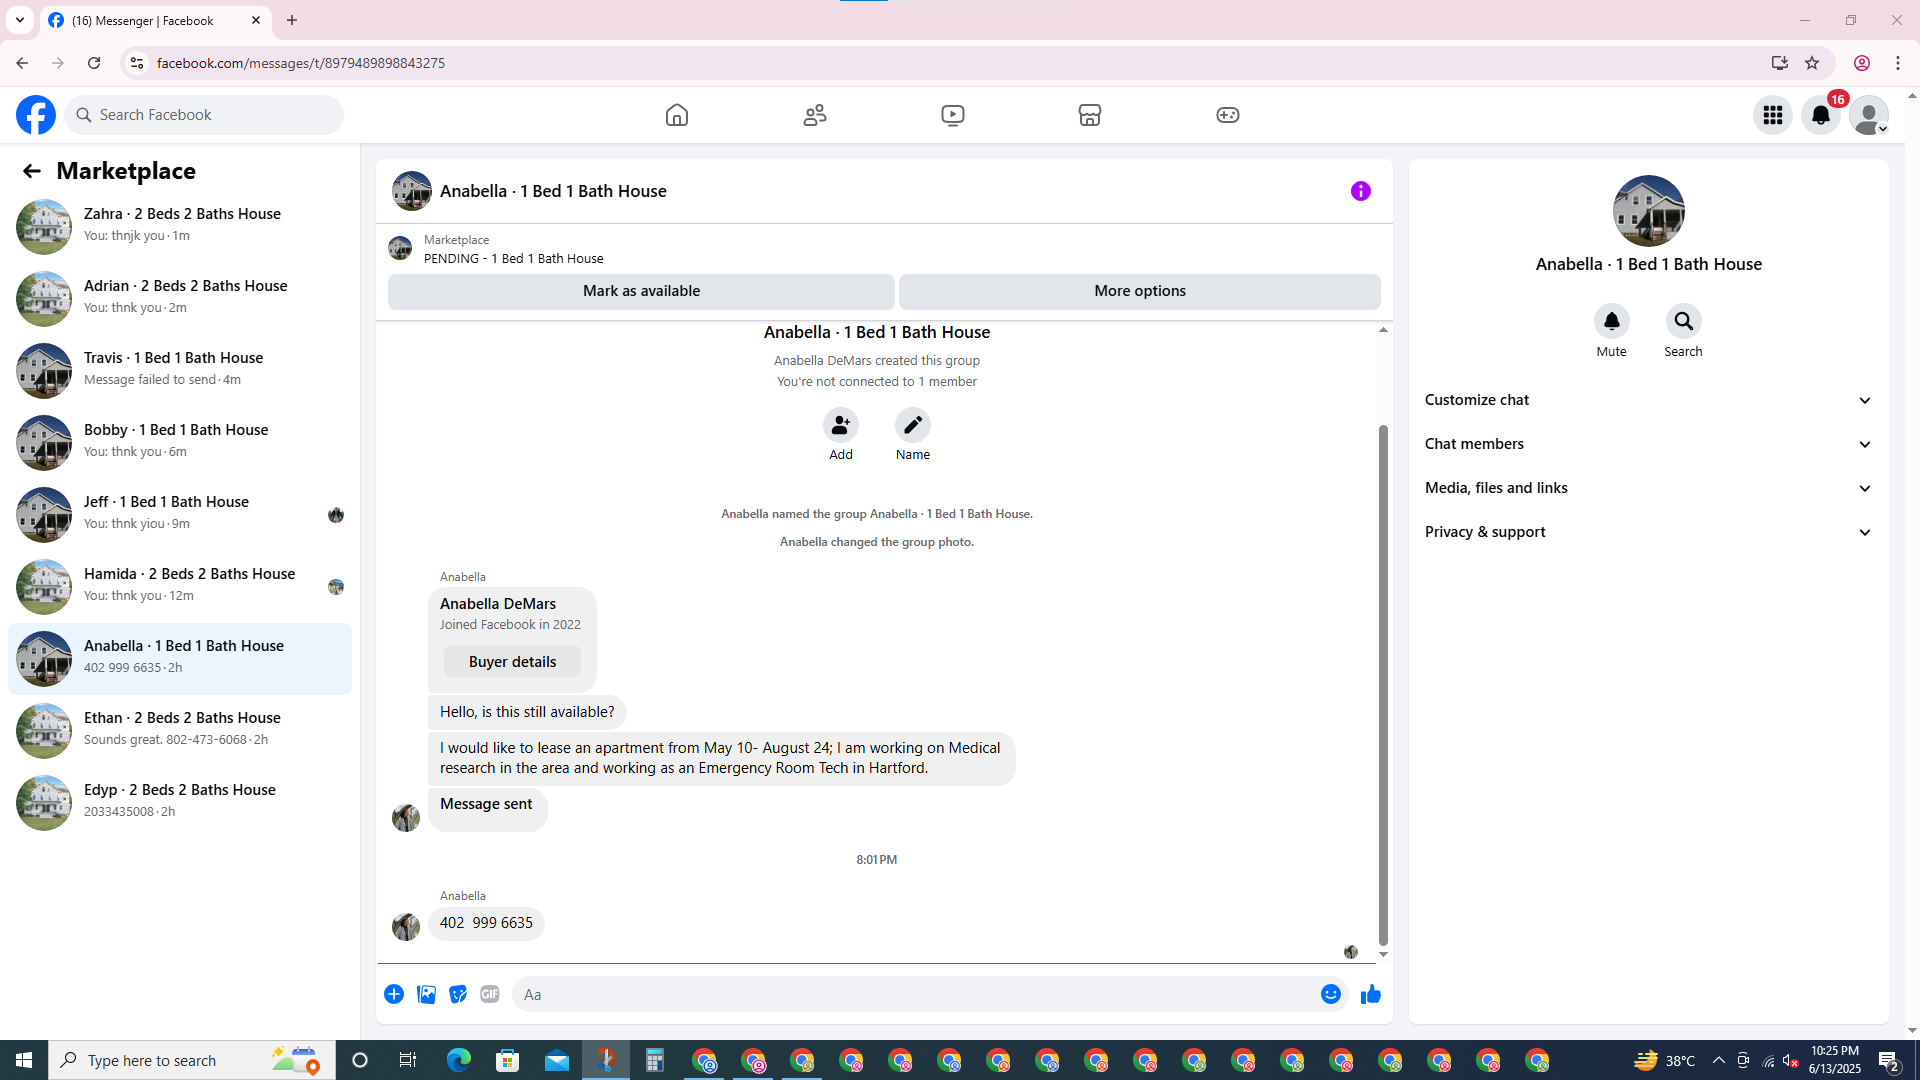Open PENDING 1 Bed 1 Bath House listing
1920x1080 pixels.
[513, 259]
